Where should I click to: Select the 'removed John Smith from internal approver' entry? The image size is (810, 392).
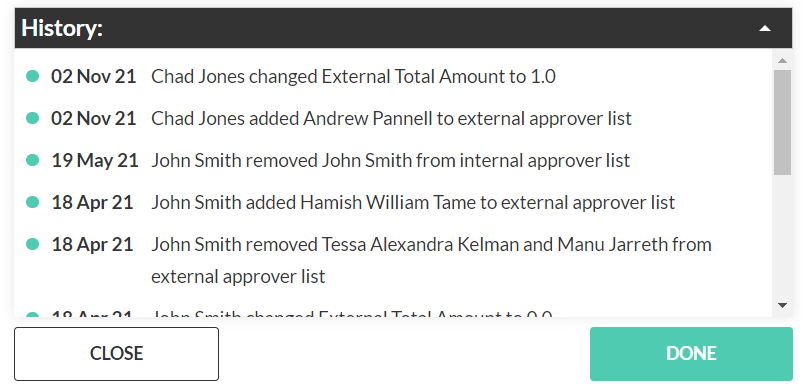(391, 160)
